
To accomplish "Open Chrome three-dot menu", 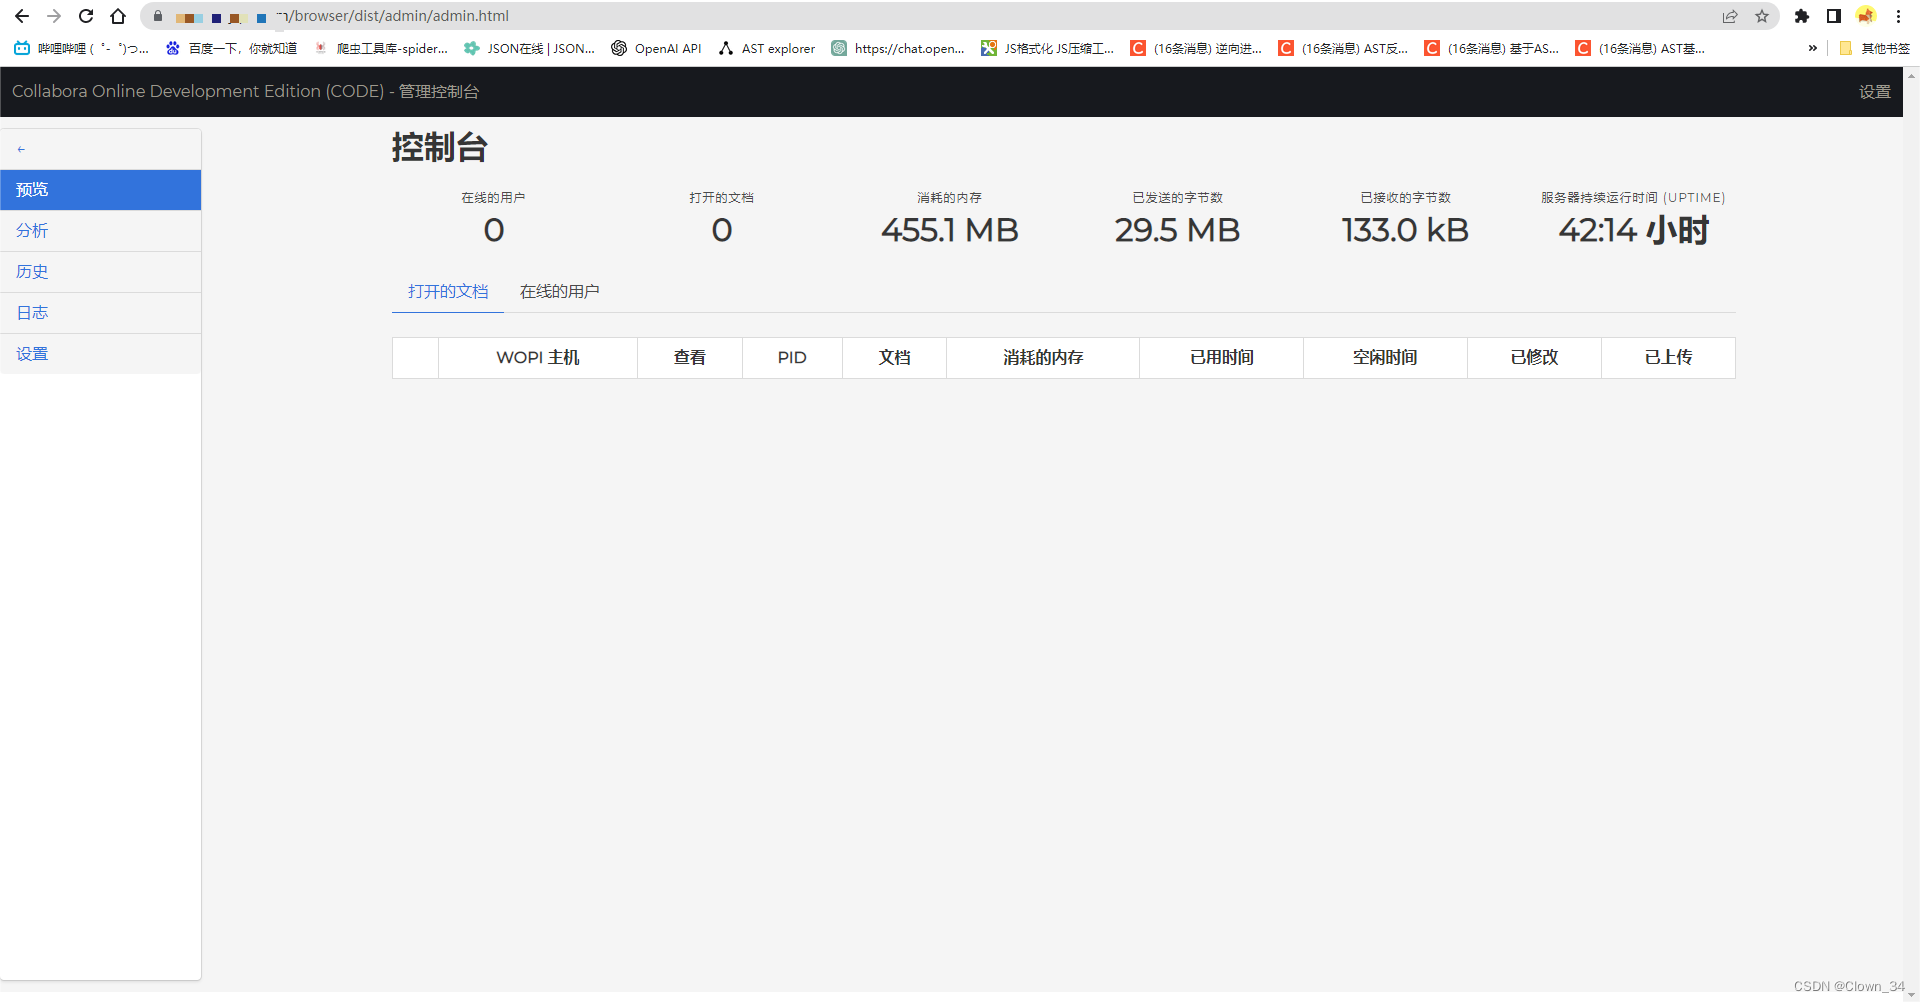I will coord(1898,16).
